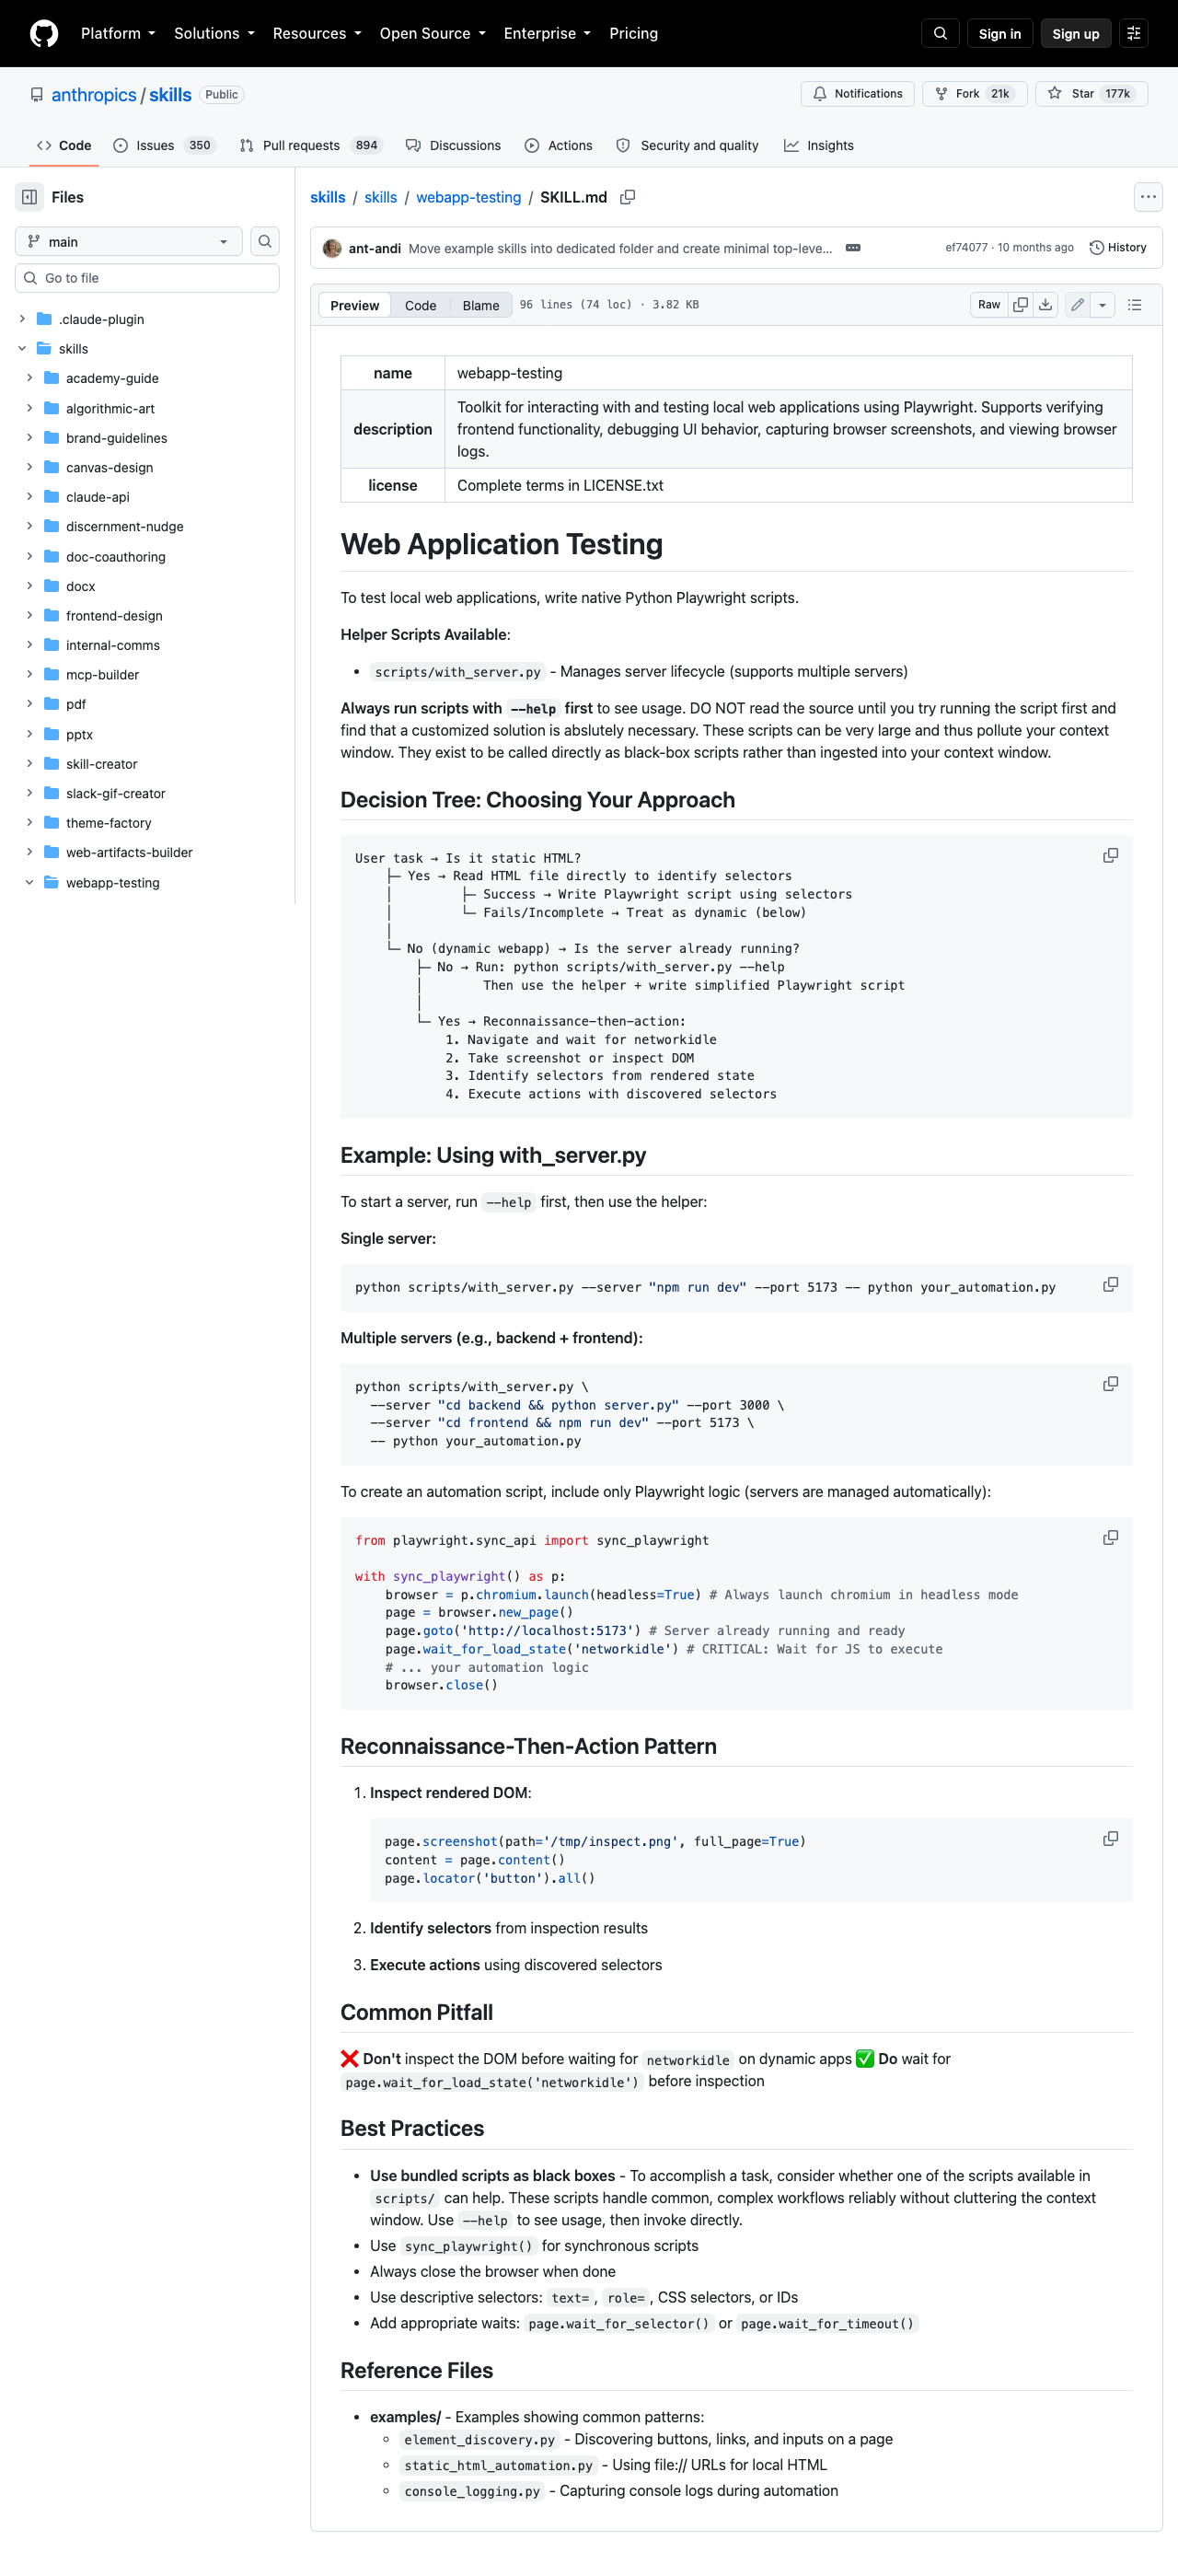Screen dimensions: 1178x2576
Task: Collapse the webapp-testing folder chevron
Action: (29, 883)
